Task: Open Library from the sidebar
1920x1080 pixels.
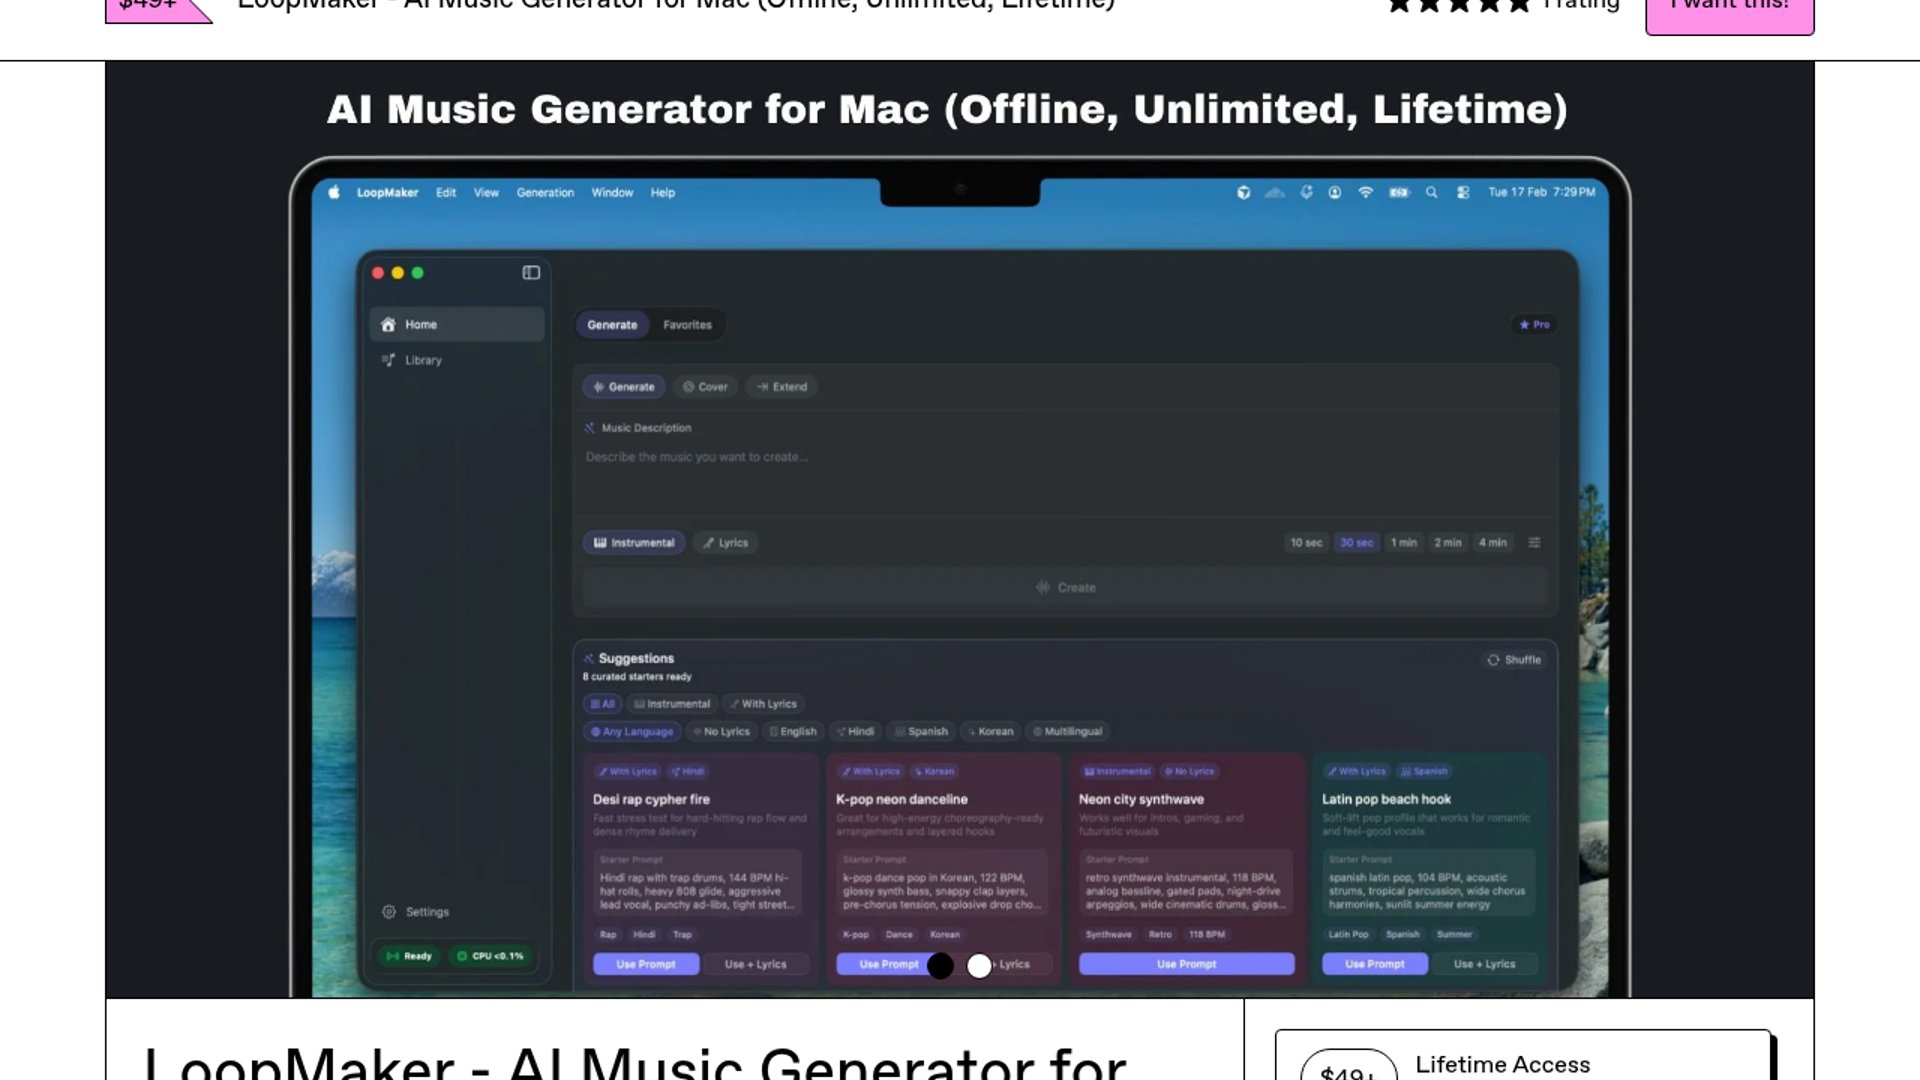Action: pos(423,360)
